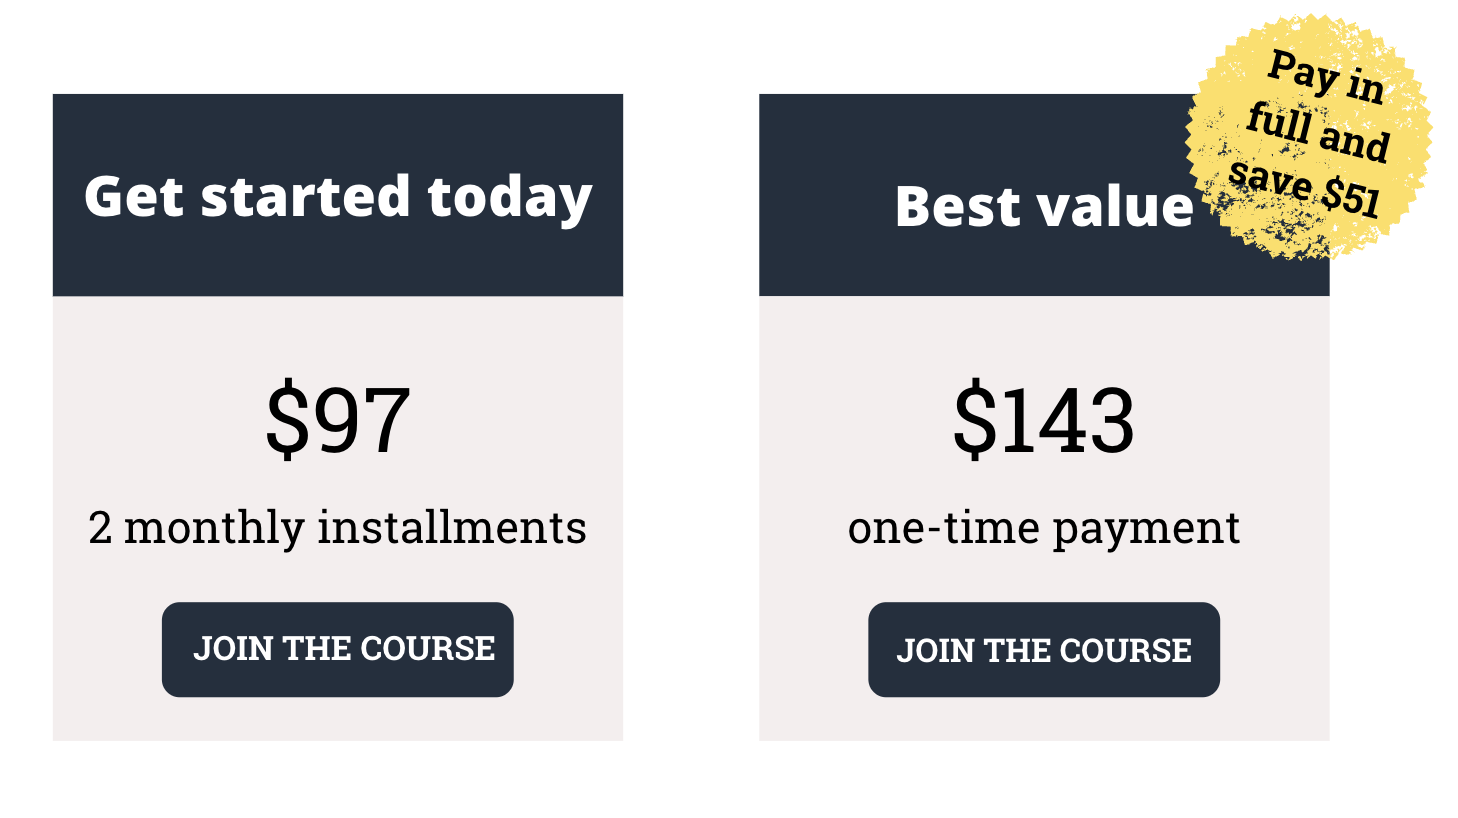Click JOIN THE COURSE under the $143 plan
Screen dimensions: 1458x818
tap(1044, 650)
